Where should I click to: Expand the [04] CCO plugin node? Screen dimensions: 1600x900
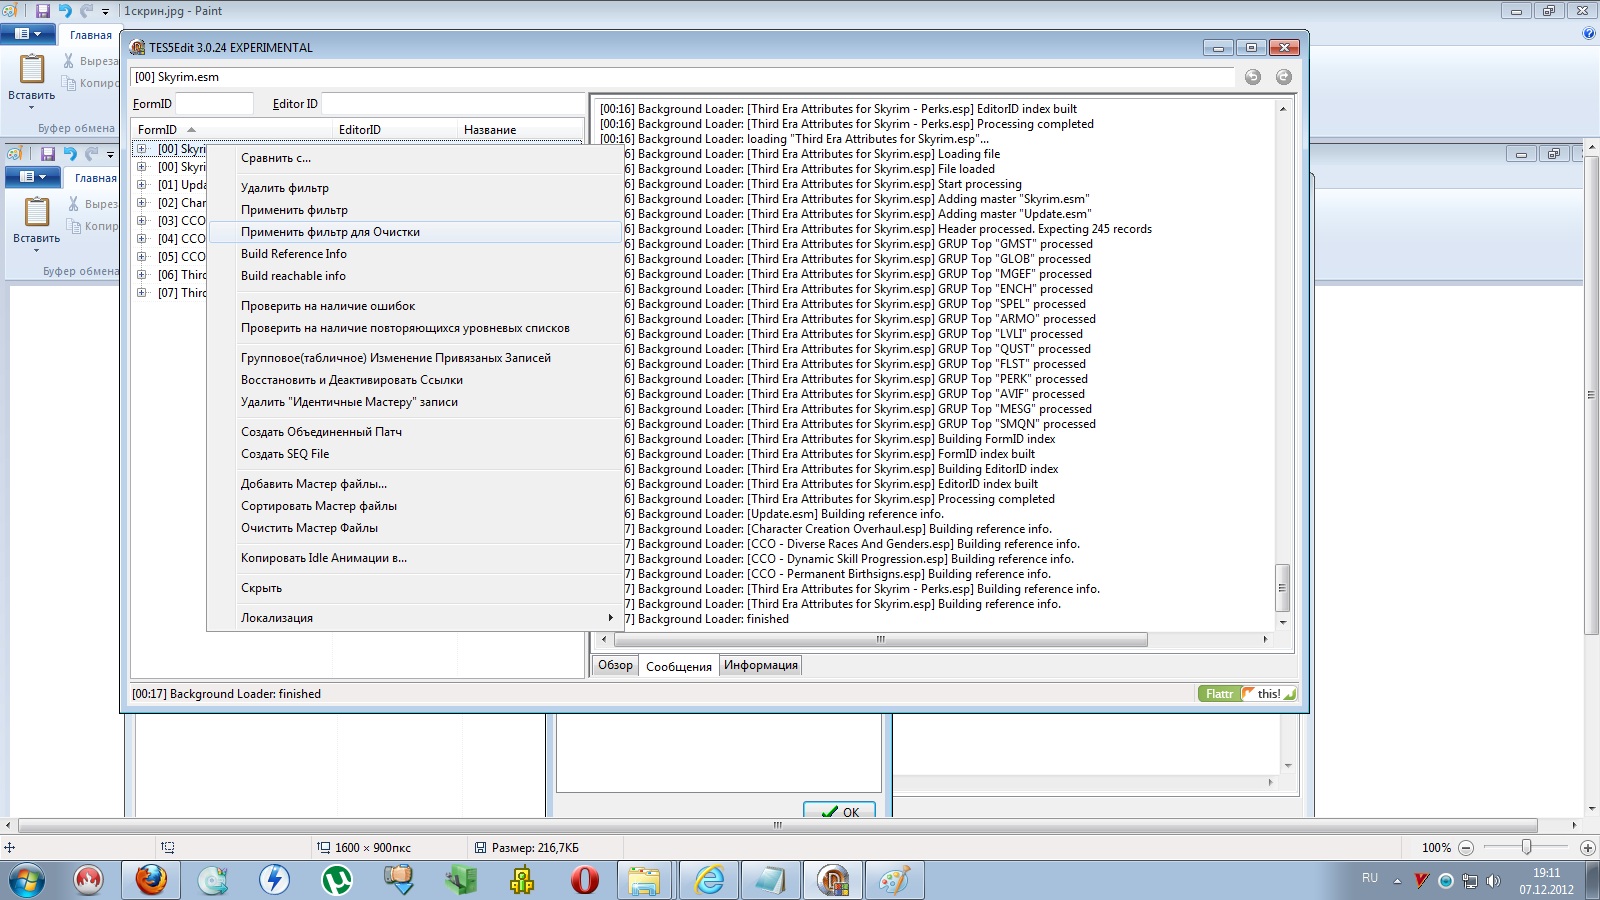[x=142, y=239]
